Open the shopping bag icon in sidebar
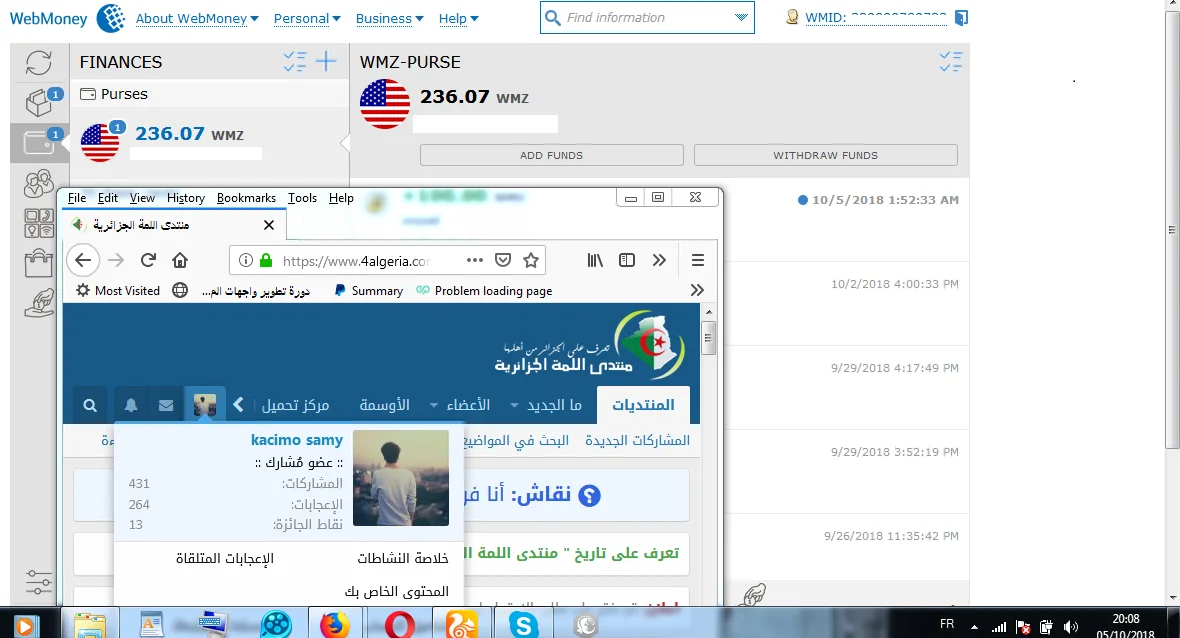This screenshot has width=1180, height=638. tap(38, 263)
